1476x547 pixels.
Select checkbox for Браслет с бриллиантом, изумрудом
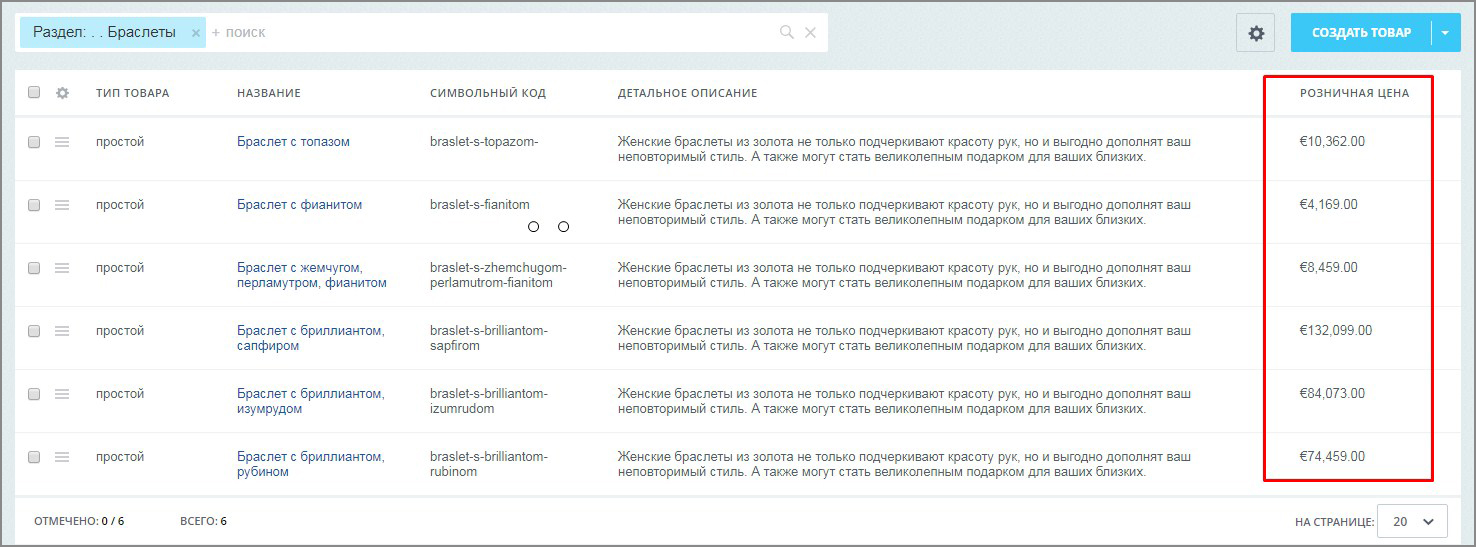coord(34,394)
